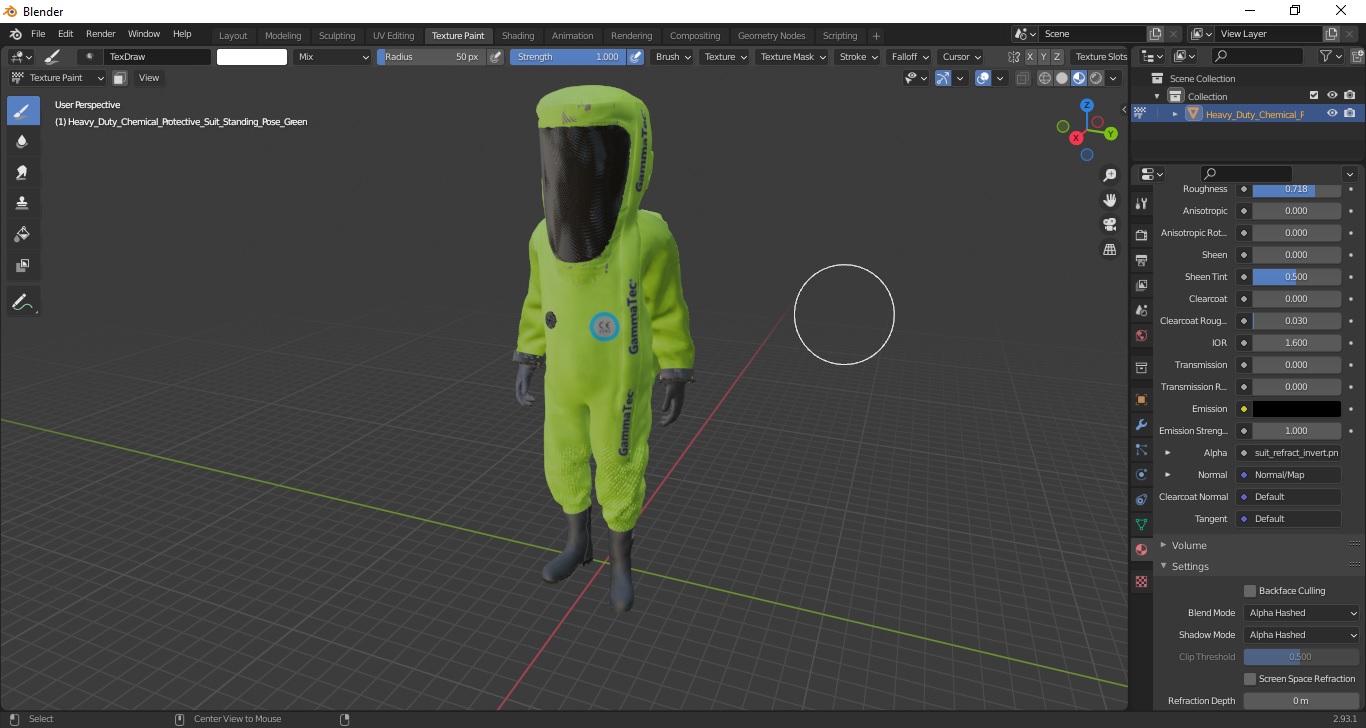The image size is (1366, 728).
Task: Open the Shadow Mode Alpha Hashed dropdown
Action: click(x=1303, y=635)
